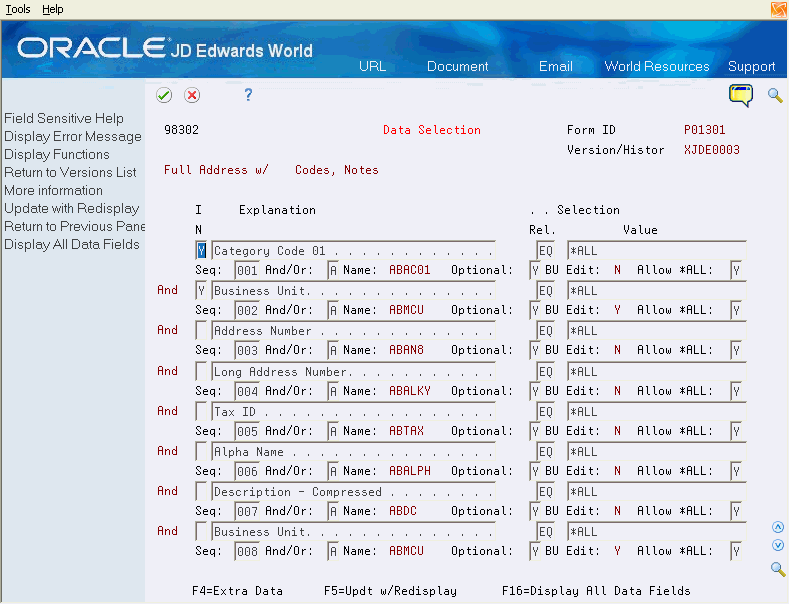The width and height of the screenshot is (789, 604).
Task: Click Optional field for ABTAX row
Action: [535, 431]
